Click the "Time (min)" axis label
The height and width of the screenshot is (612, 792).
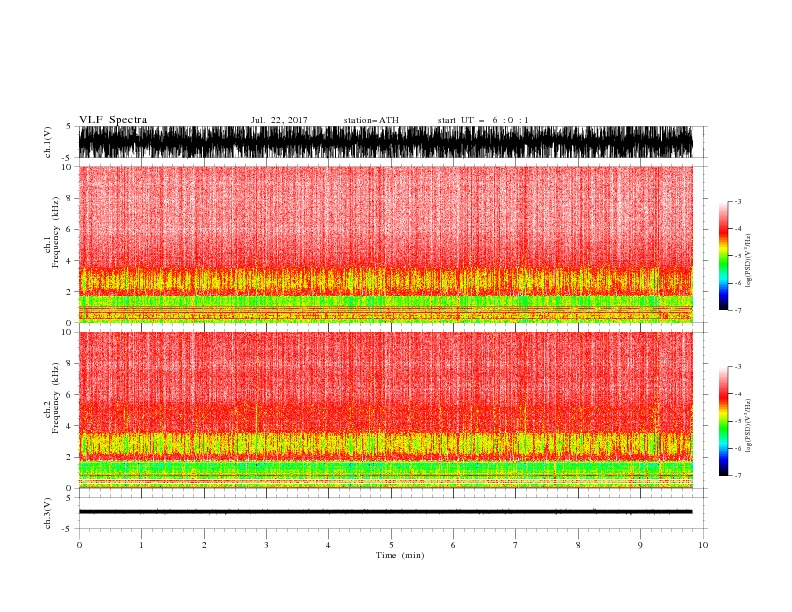(x=400, y=555)
